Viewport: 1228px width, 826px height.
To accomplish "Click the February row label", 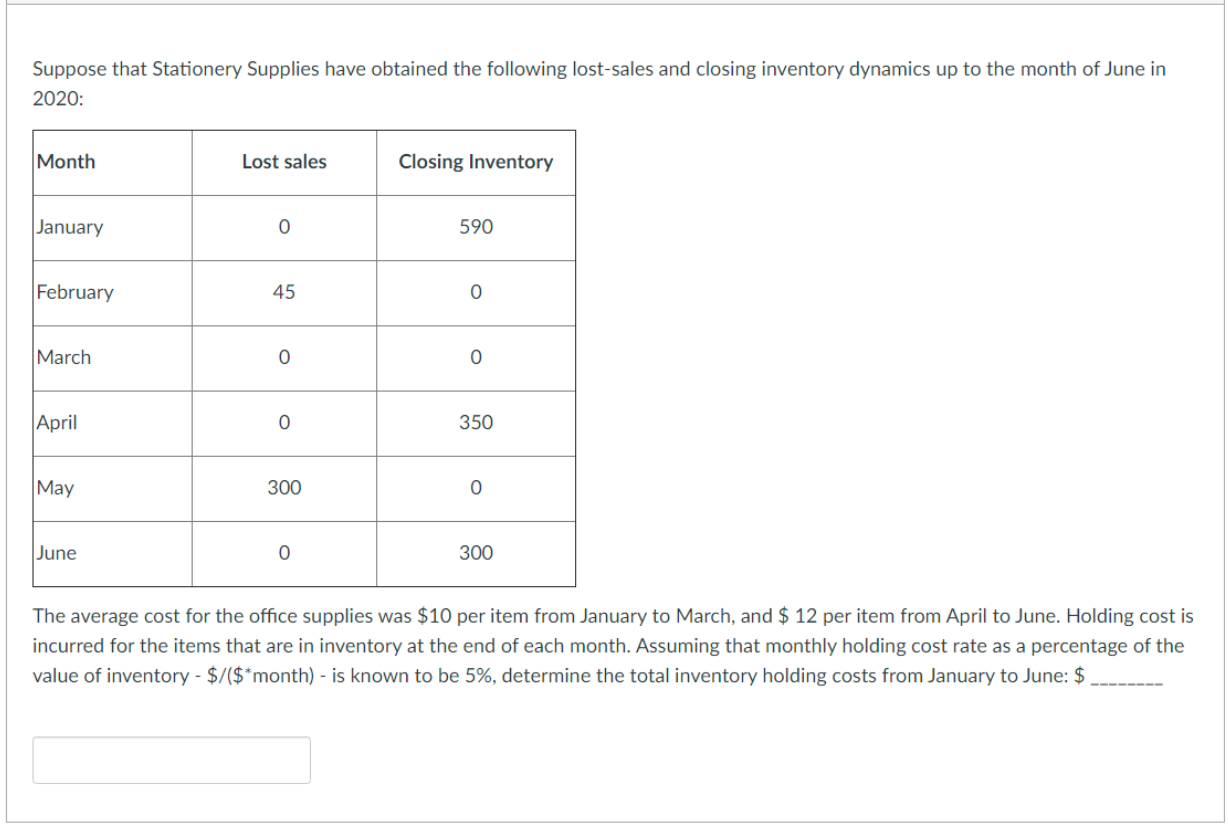I will (x=70, y=292).
